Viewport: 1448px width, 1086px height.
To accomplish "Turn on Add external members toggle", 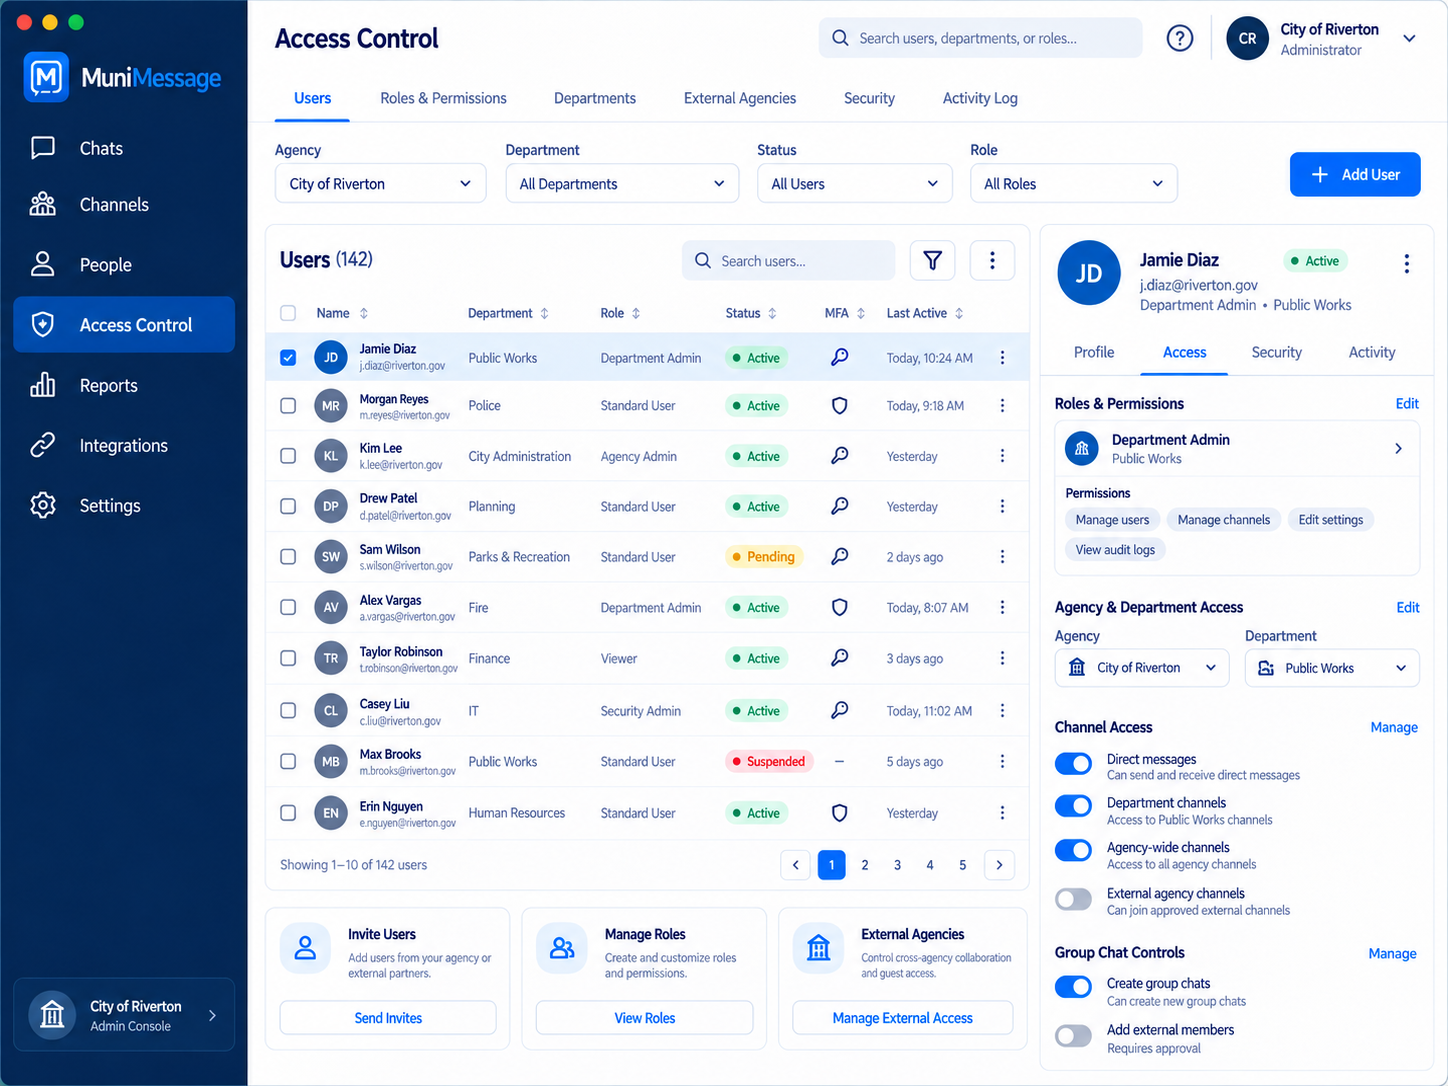I will point(1073,1036).
